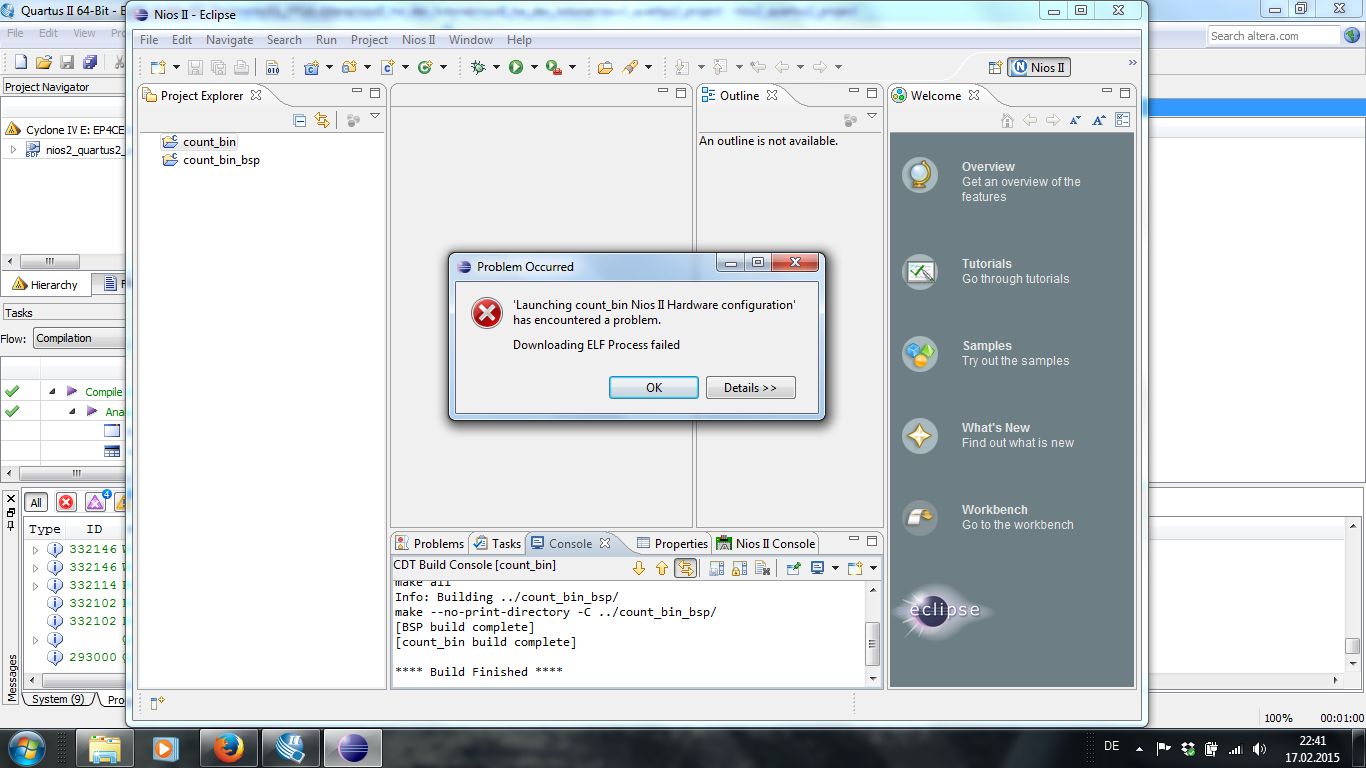Open the Overview link in Welcome
Screen dimensions: 1366x768
[x=988, y=167]
